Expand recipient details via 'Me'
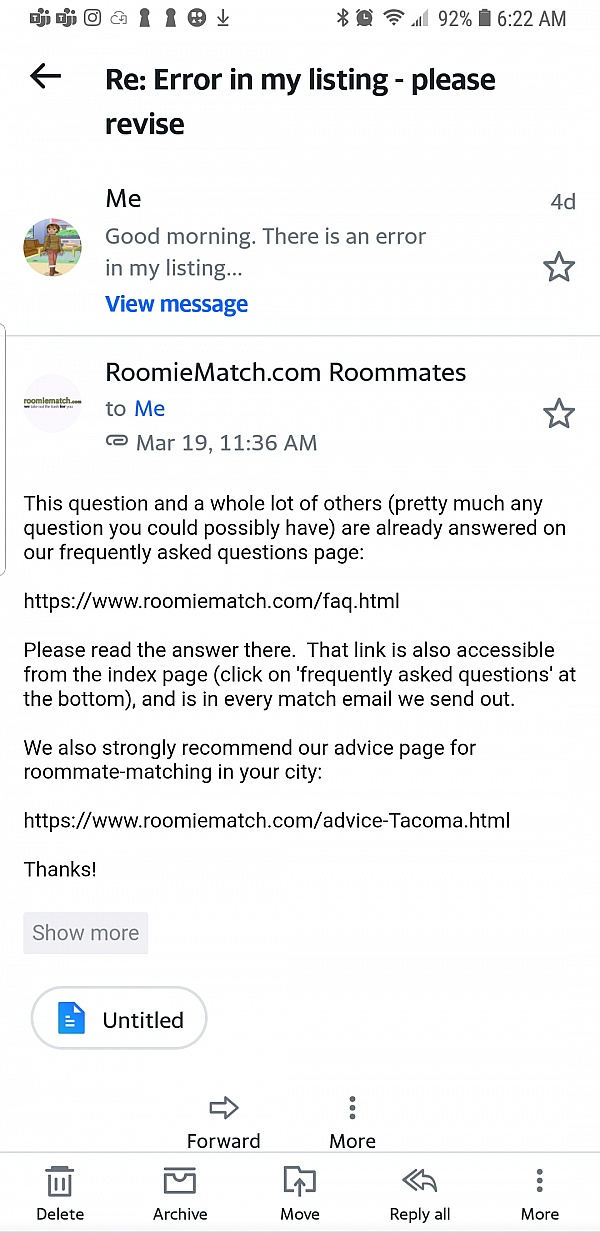Viewport: 600px width, 1233px height. click(149, 408)
